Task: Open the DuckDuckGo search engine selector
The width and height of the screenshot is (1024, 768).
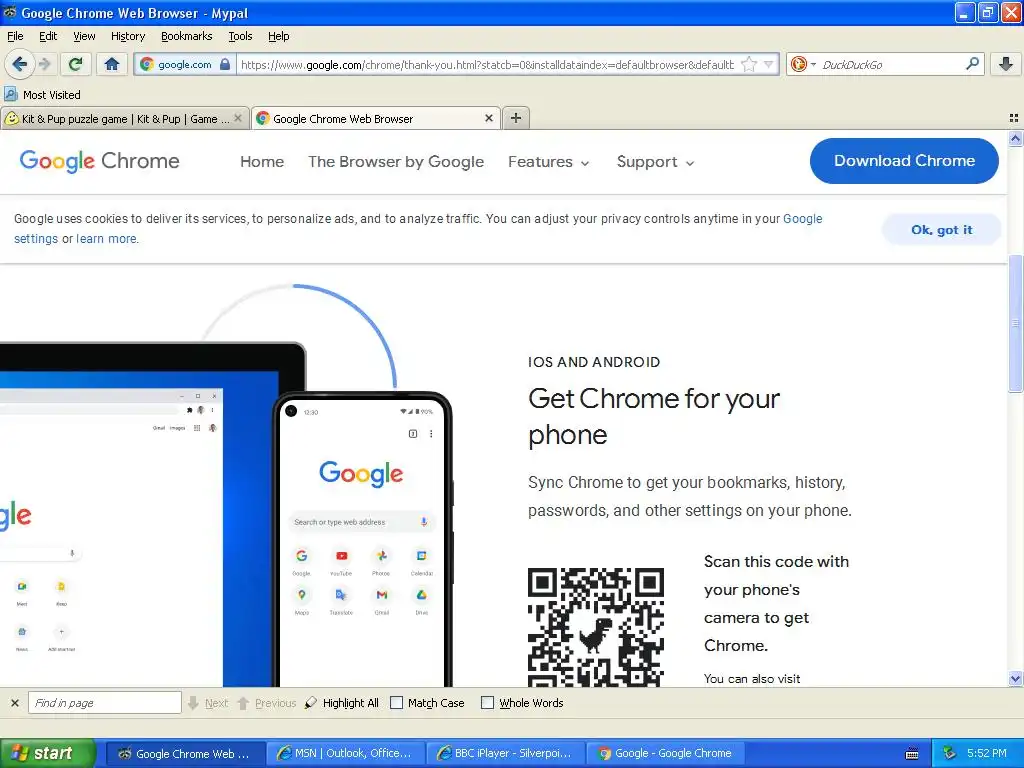Action: click(x=803, y=64)
